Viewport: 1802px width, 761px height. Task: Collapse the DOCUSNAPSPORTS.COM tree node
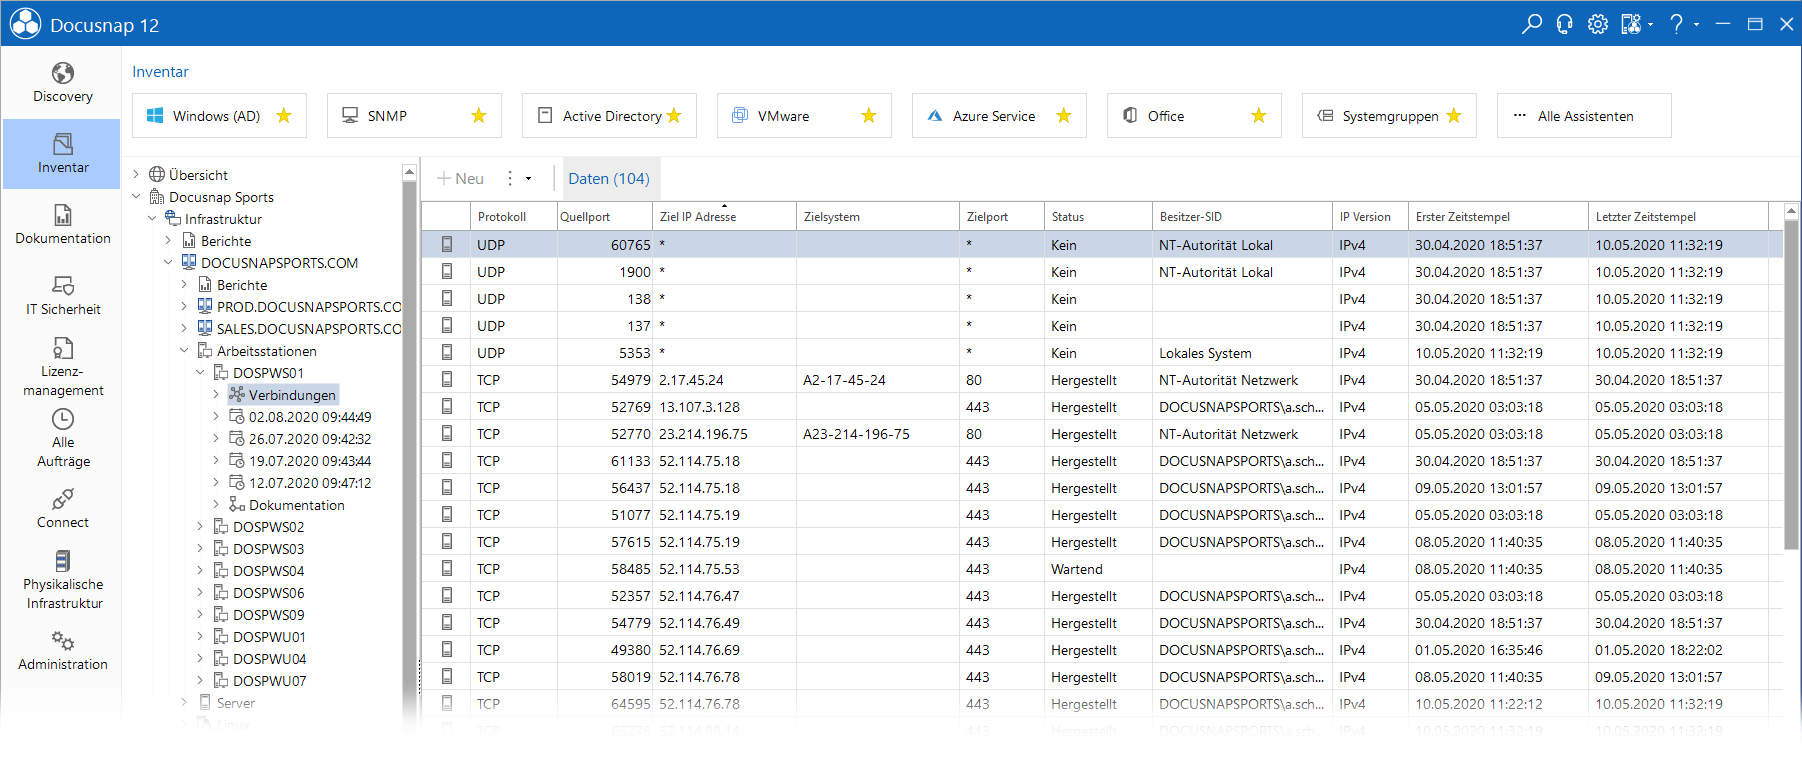pos(169,263)
